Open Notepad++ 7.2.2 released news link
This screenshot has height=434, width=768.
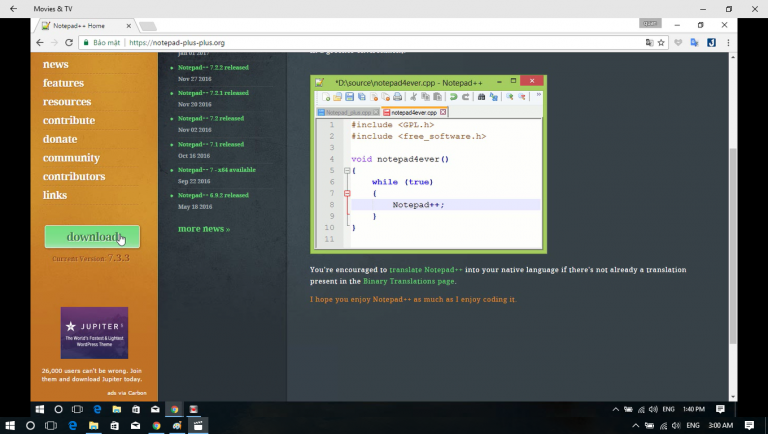[x=213, y=68]
